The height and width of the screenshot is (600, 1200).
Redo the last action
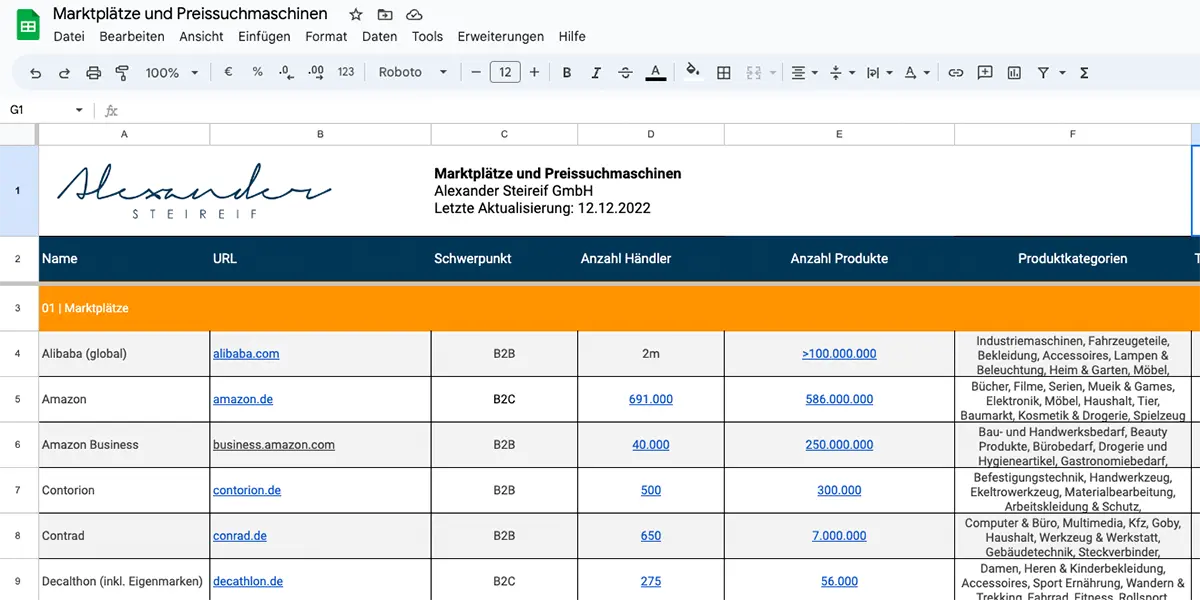coord(65,72)
